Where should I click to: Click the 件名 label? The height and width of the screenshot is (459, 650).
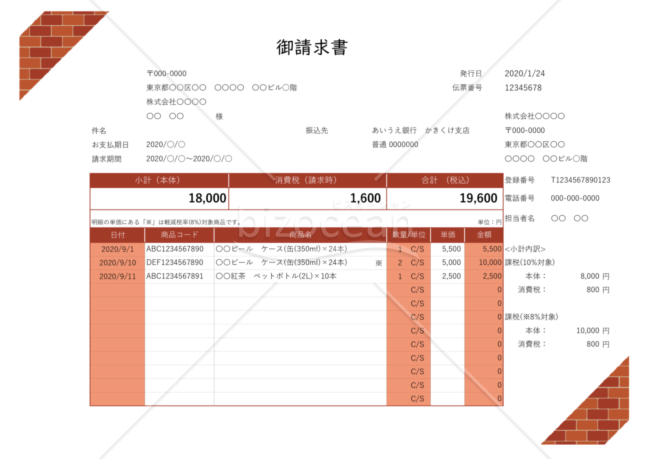[99, 131]
